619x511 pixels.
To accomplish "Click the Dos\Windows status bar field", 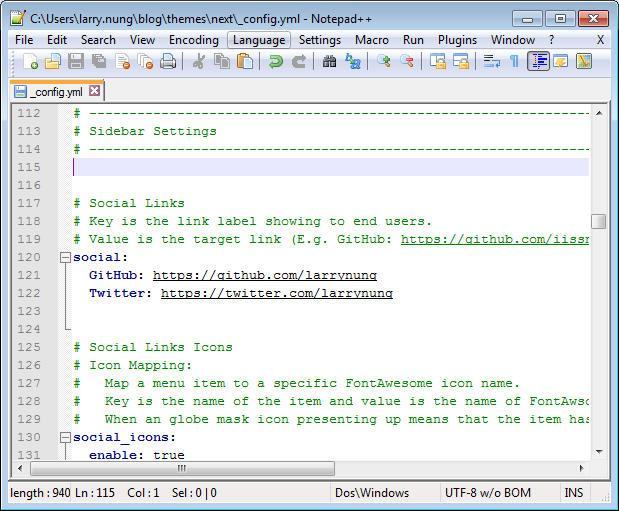I will 385,493.
